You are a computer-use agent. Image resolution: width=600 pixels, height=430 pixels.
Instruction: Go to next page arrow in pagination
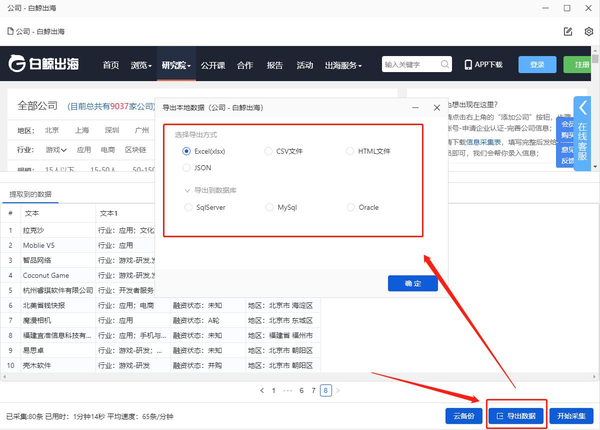(x=338, y=391)
